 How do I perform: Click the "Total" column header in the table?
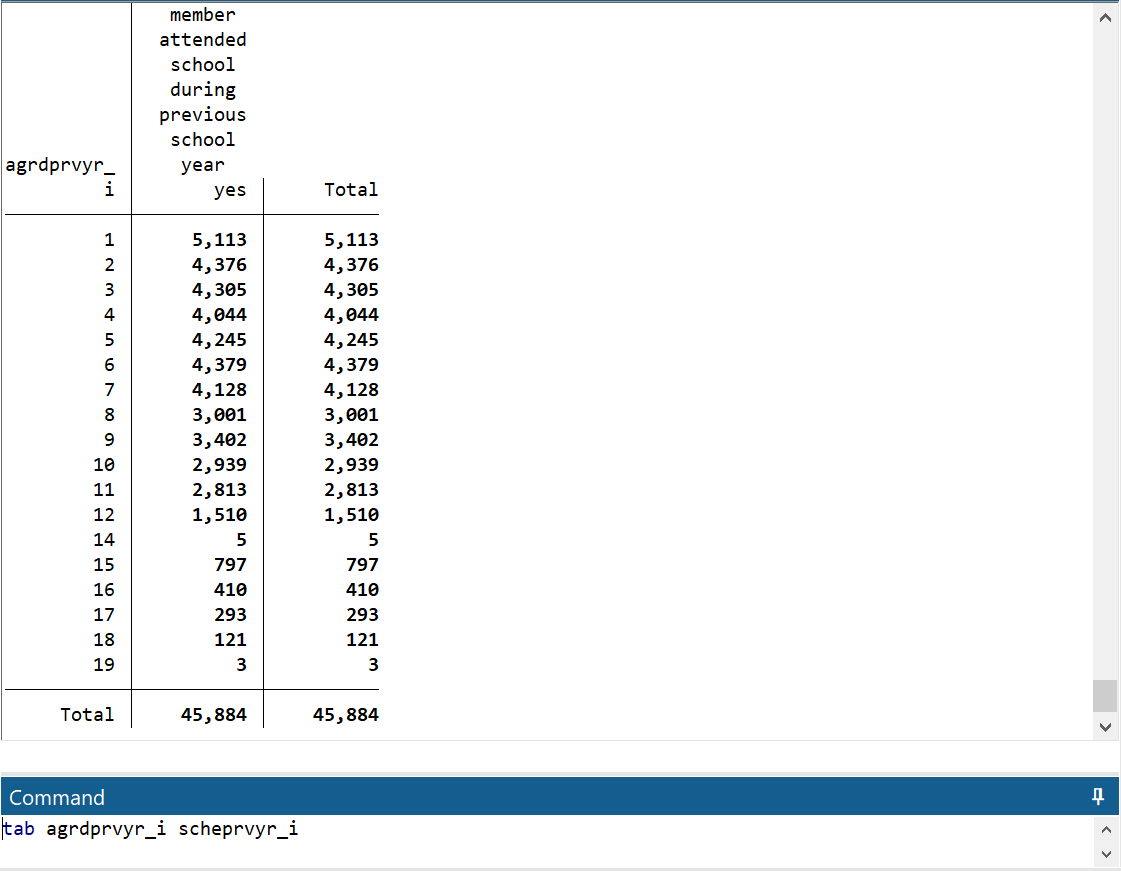coord(350,190)
